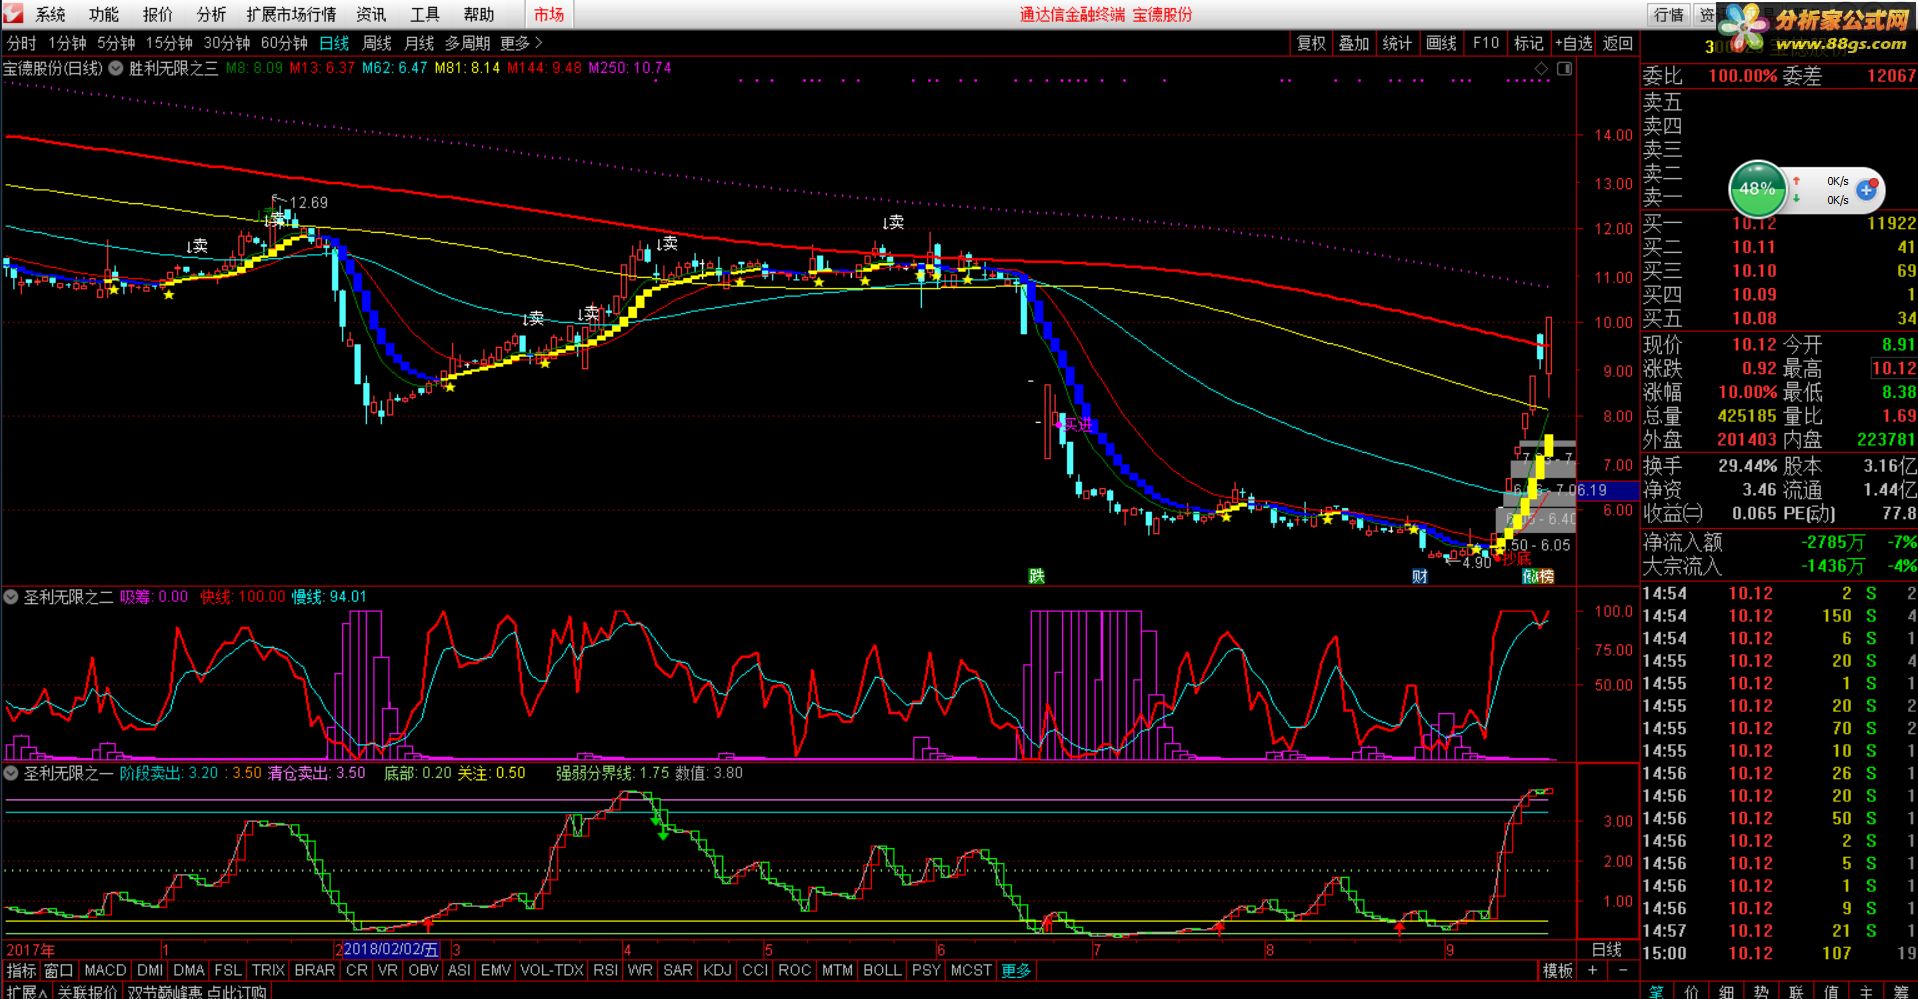The width and height of the screenshot is (1918, 999).
Task: Click the 画线 drawing tools button
Action: click(x=1441, y=43)
